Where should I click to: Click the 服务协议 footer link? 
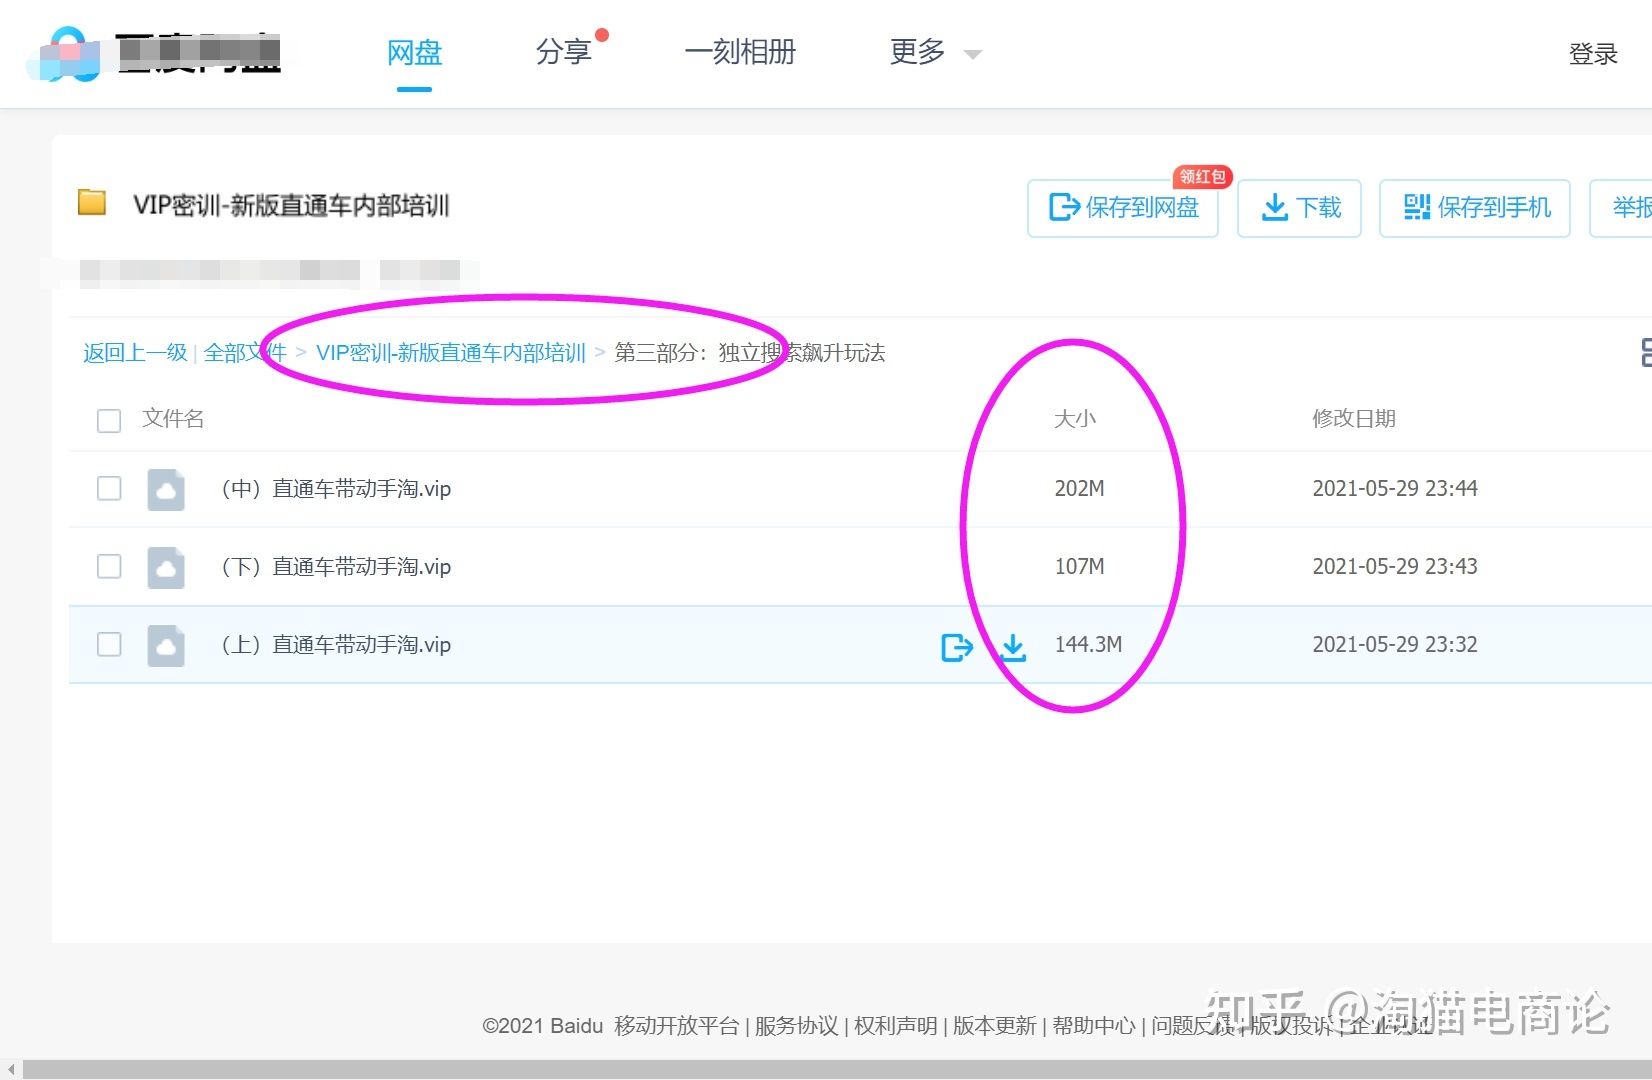[x=796, y=1025]
